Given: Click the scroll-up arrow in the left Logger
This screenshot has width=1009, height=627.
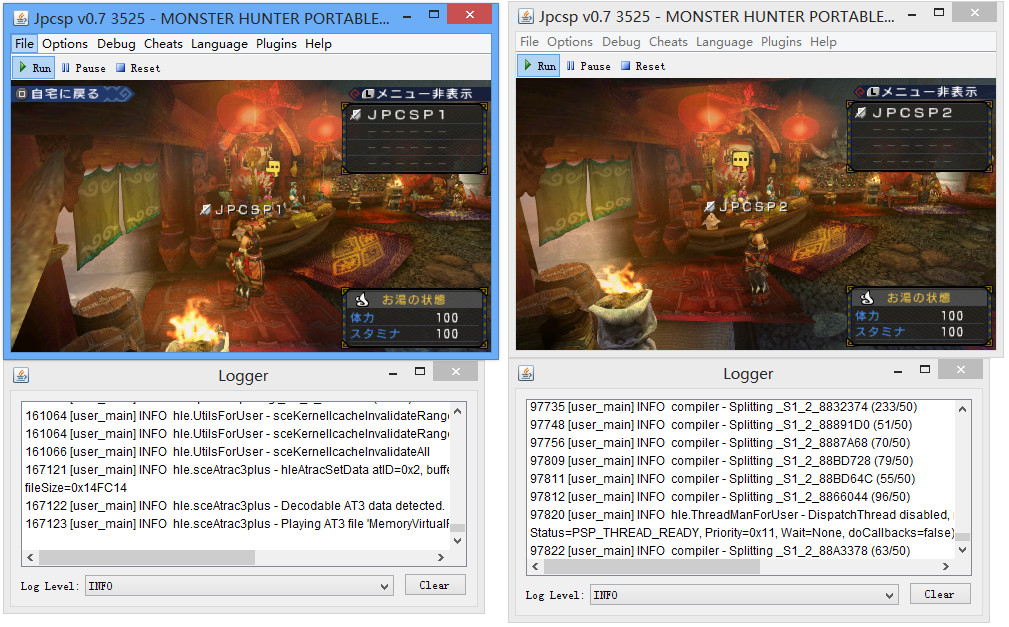Looking at the screenshot, I should coord(458,411).
